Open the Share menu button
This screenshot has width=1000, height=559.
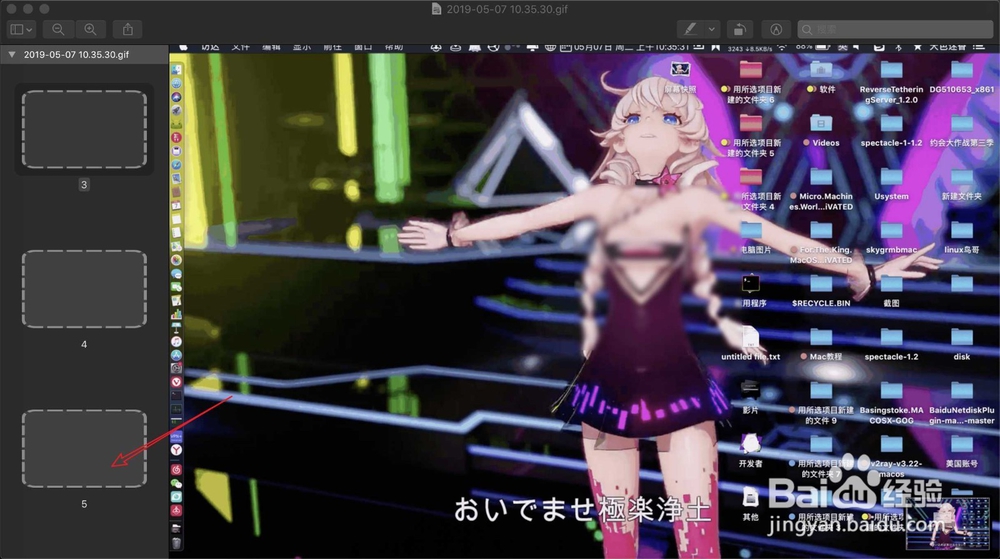(128, 29)
